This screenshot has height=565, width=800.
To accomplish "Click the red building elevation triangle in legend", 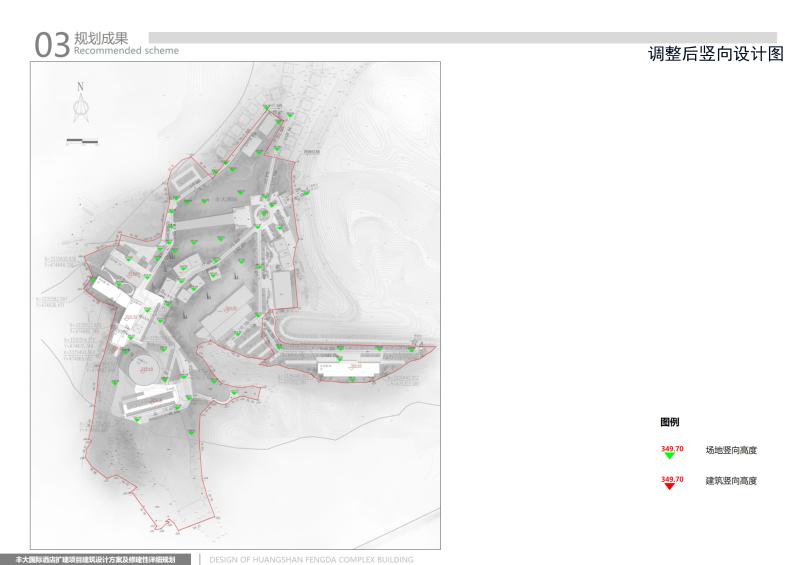I will pos(670,487).
